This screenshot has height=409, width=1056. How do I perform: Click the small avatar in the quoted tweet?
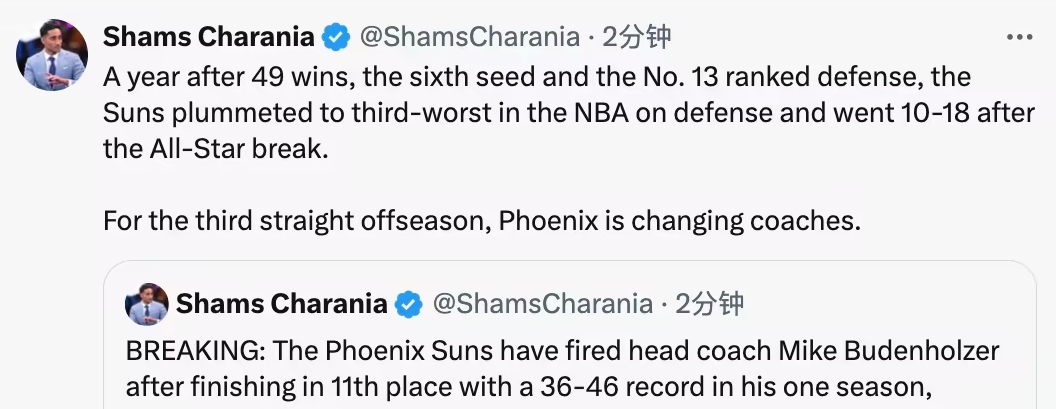(x=146, y=304)
